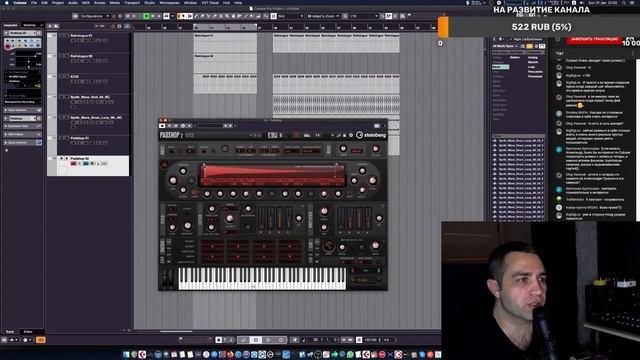
Task: Open the Project menu
Action: tap(58, 2)
